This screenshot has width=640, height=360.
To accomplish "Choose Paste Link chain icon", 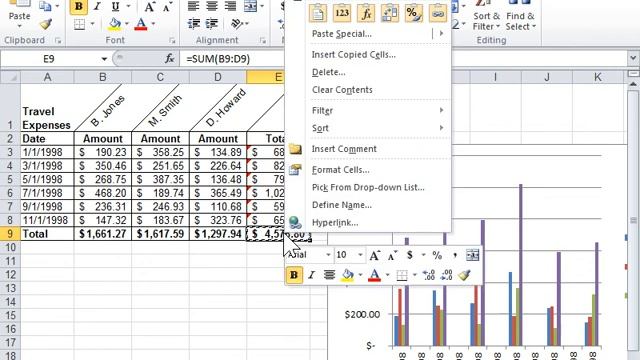I will point(438,13).
